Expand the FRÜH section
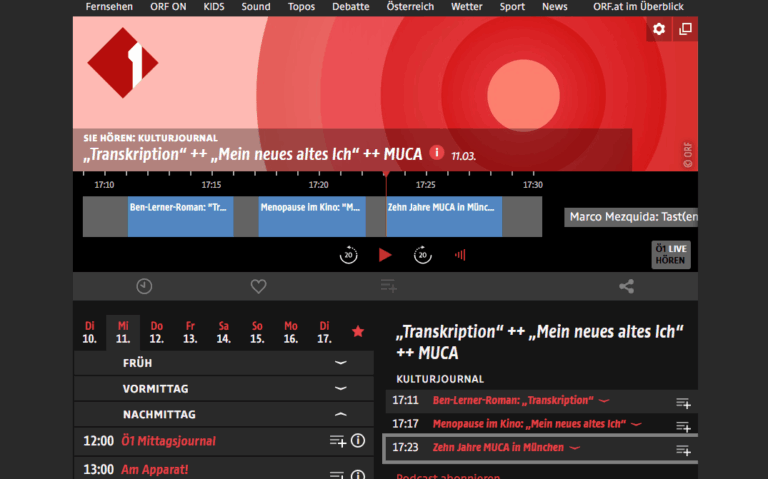Screen dimensions: 768x479 click(x=340, y=363)
